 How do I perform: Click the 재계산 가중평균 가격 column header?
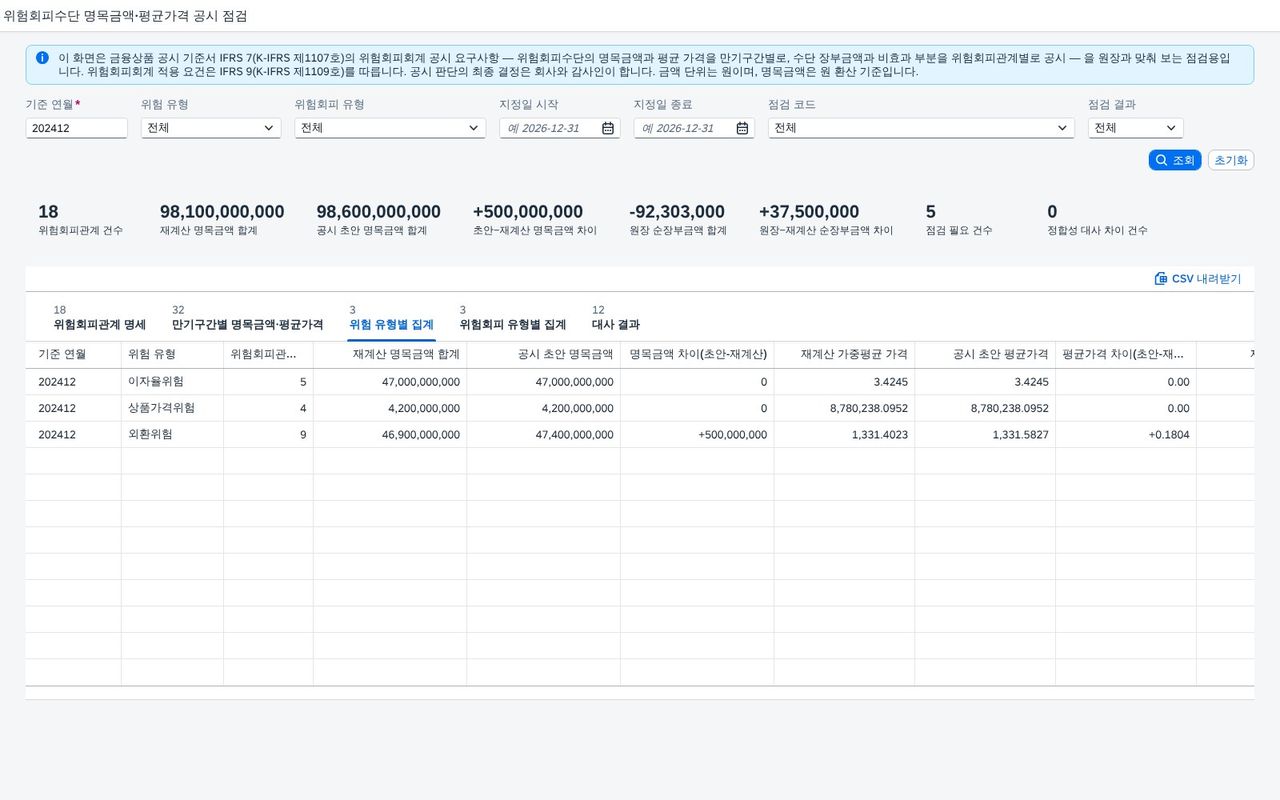844,355
